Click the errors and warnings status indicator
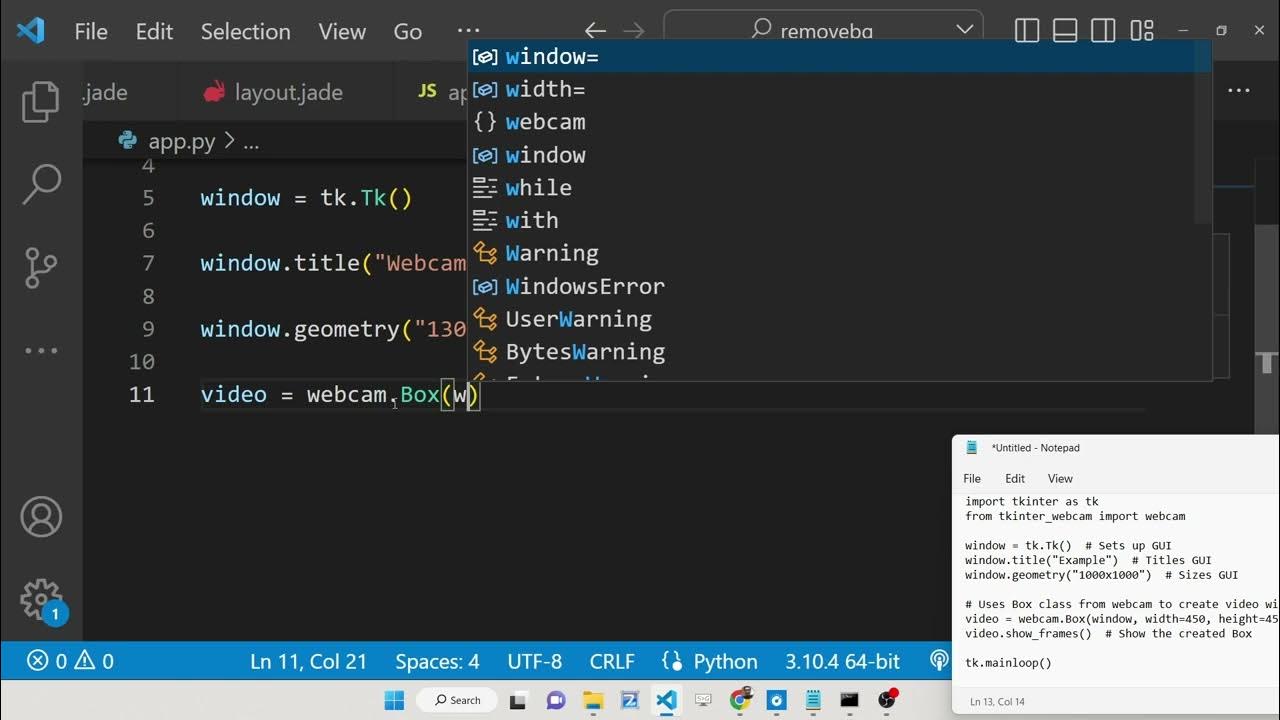This screenshot has width=1280, height=720. (70, 661)
